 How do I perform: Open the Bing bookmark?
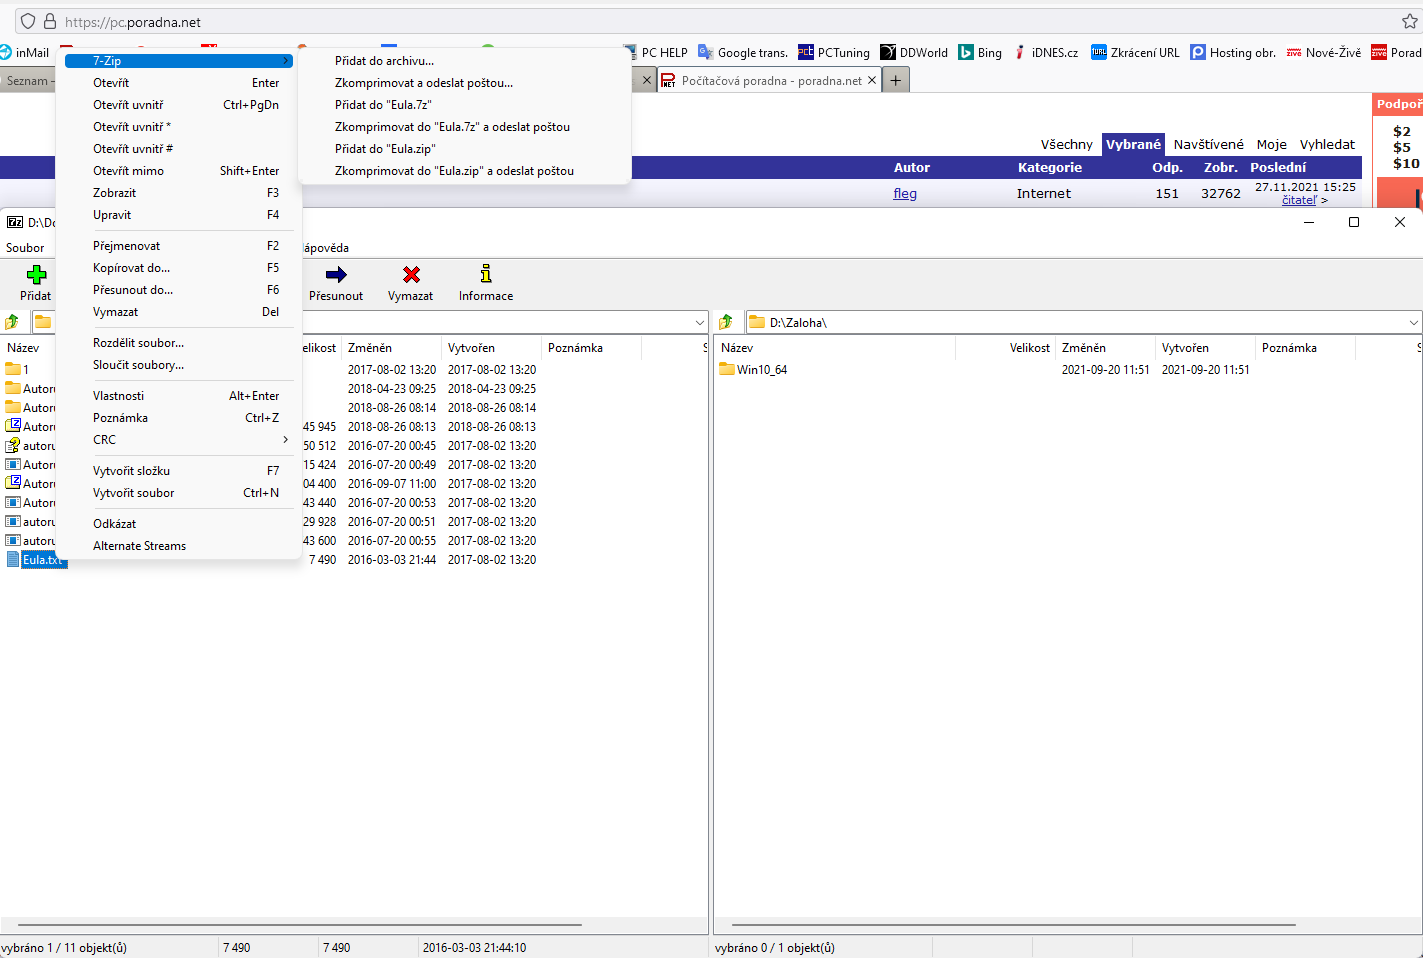(x=980, y=52)
